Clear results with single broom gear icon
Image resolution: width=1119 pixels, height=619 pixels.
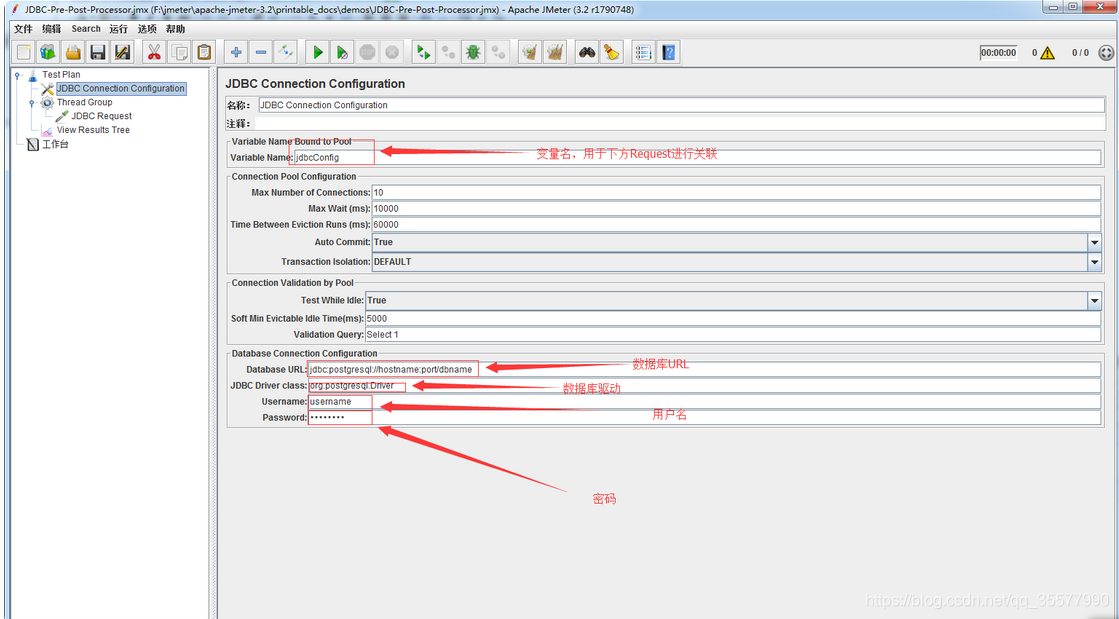529,52
